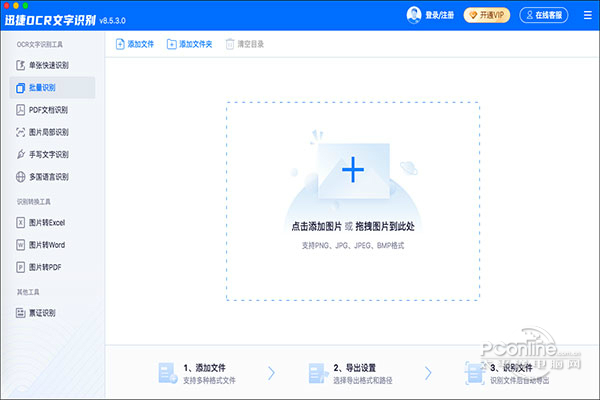This screenshot has width=600, height=400.
Task: Click the 开通VIP button
Action: [x=487, y=15]
